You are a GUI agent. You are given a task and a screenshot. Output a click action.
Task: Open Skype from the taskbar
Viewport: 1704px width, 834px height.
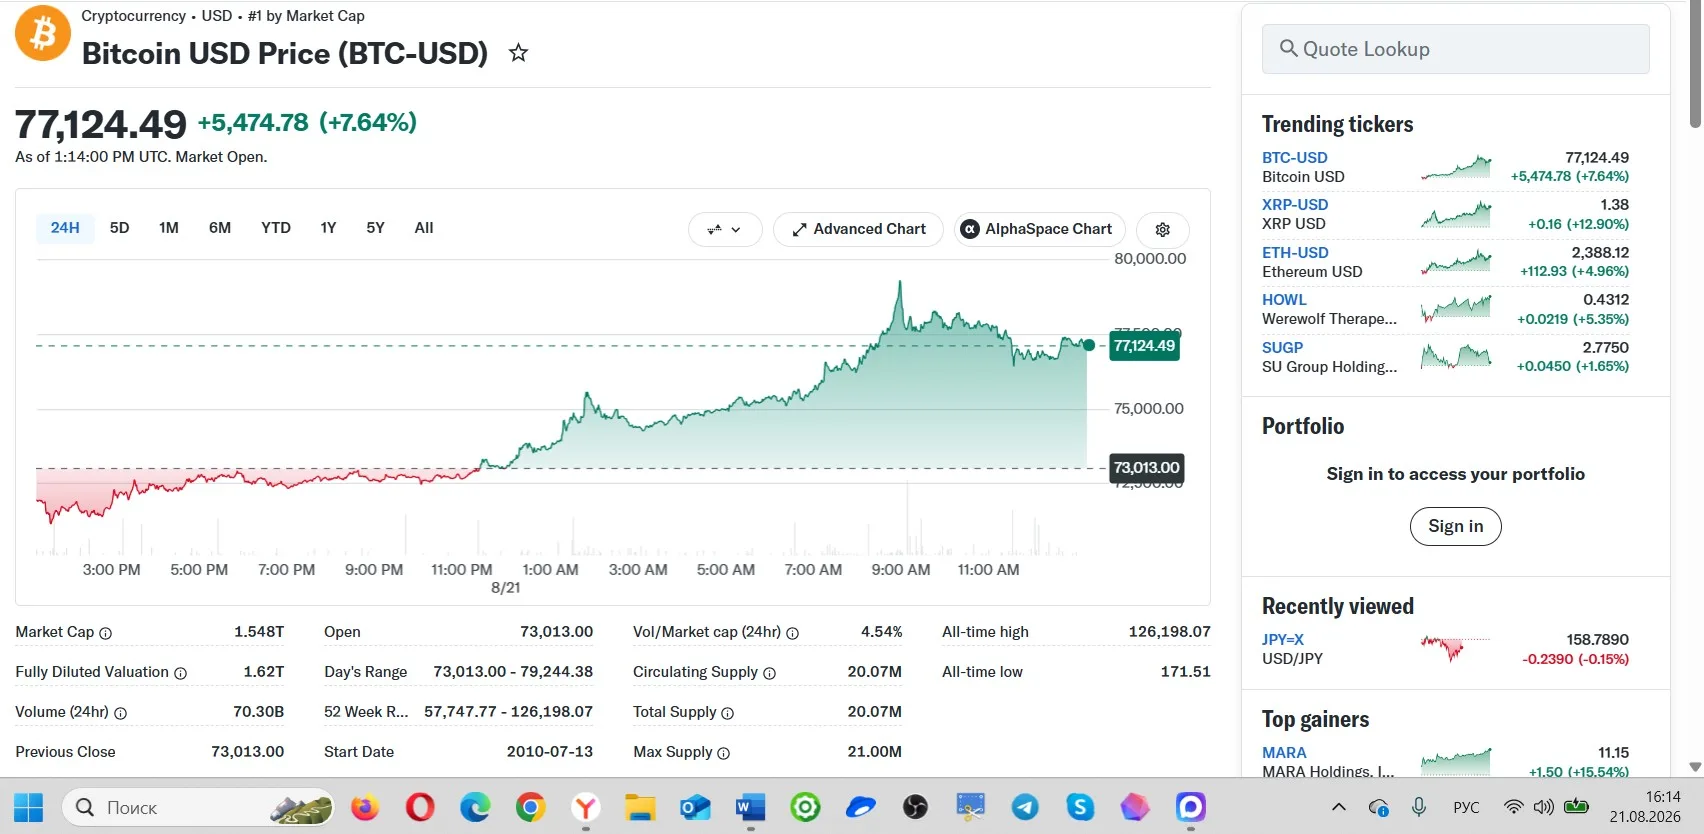(1080, 807)
